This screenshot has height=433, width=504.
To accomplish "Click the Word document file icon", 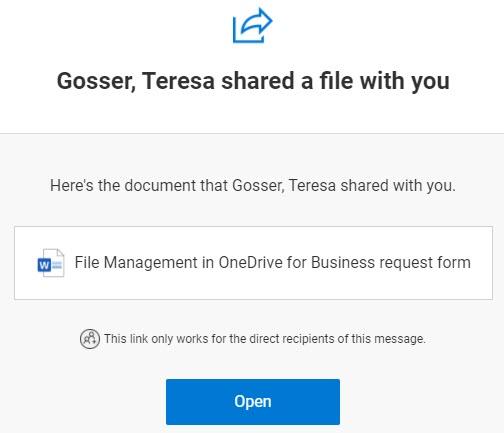I will pyautogui.click(x=51, y=263).
